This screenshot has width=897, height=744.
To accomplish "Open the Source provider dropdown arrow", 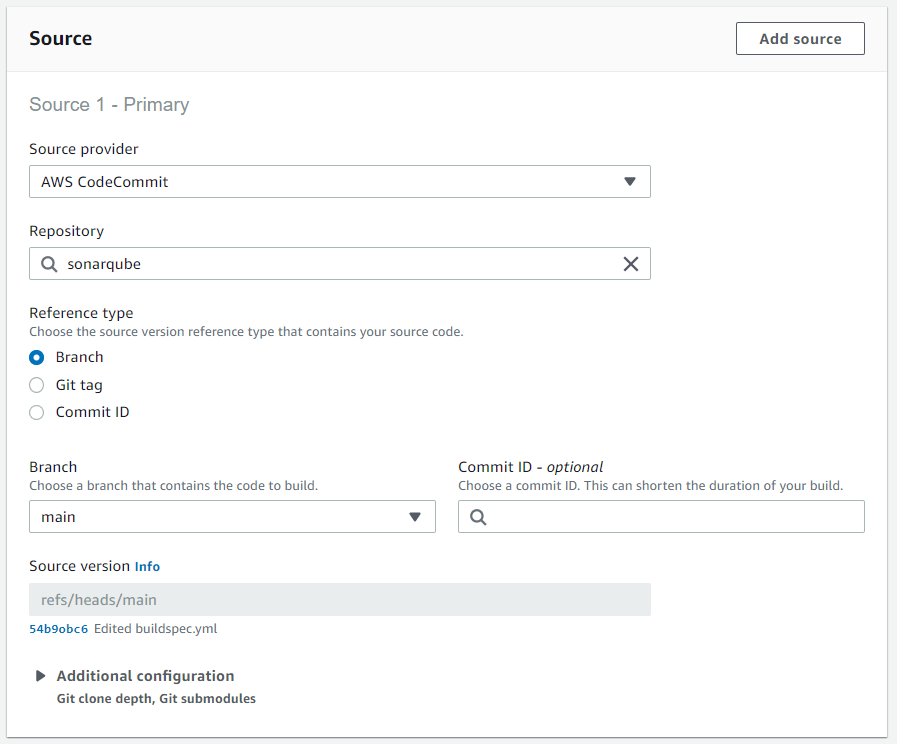I will (630, 181).
